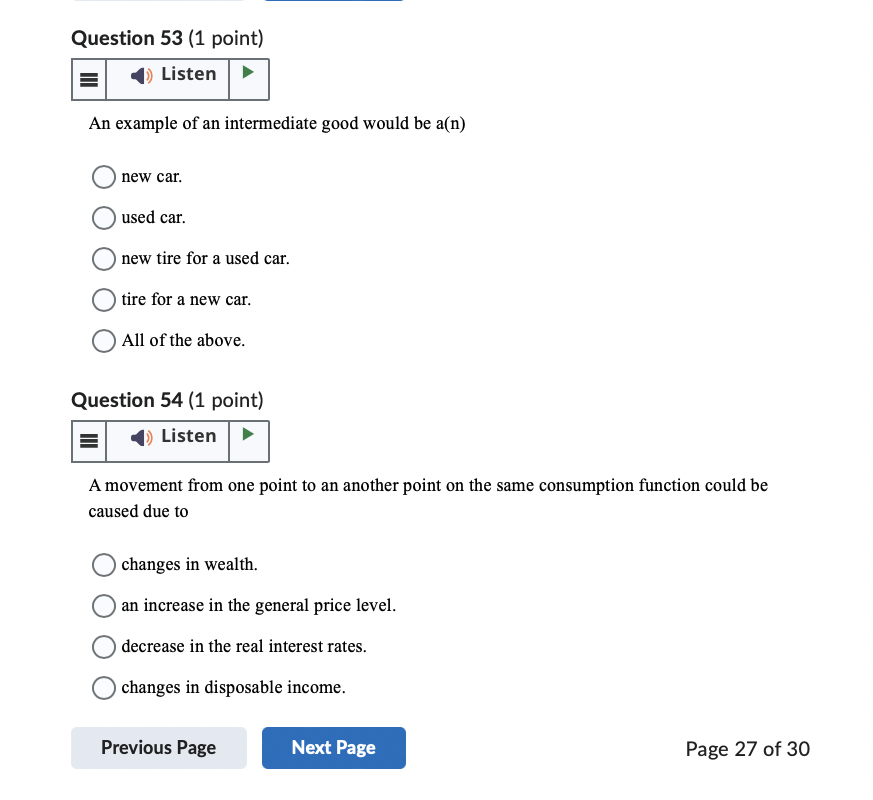The width and height of the screenshot is (873, 800).
Task: Select 'an increase in the general price level.'
Action: (x=103, y=606)
